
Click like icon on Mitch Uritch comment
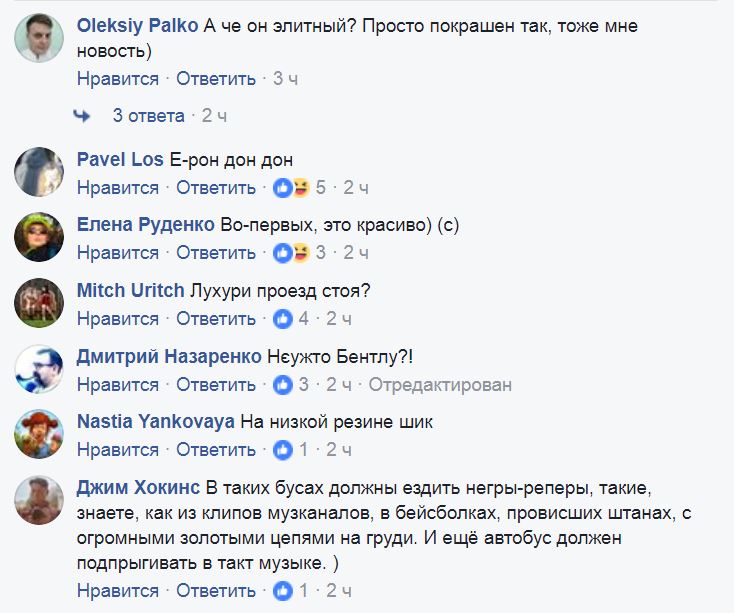283,319
